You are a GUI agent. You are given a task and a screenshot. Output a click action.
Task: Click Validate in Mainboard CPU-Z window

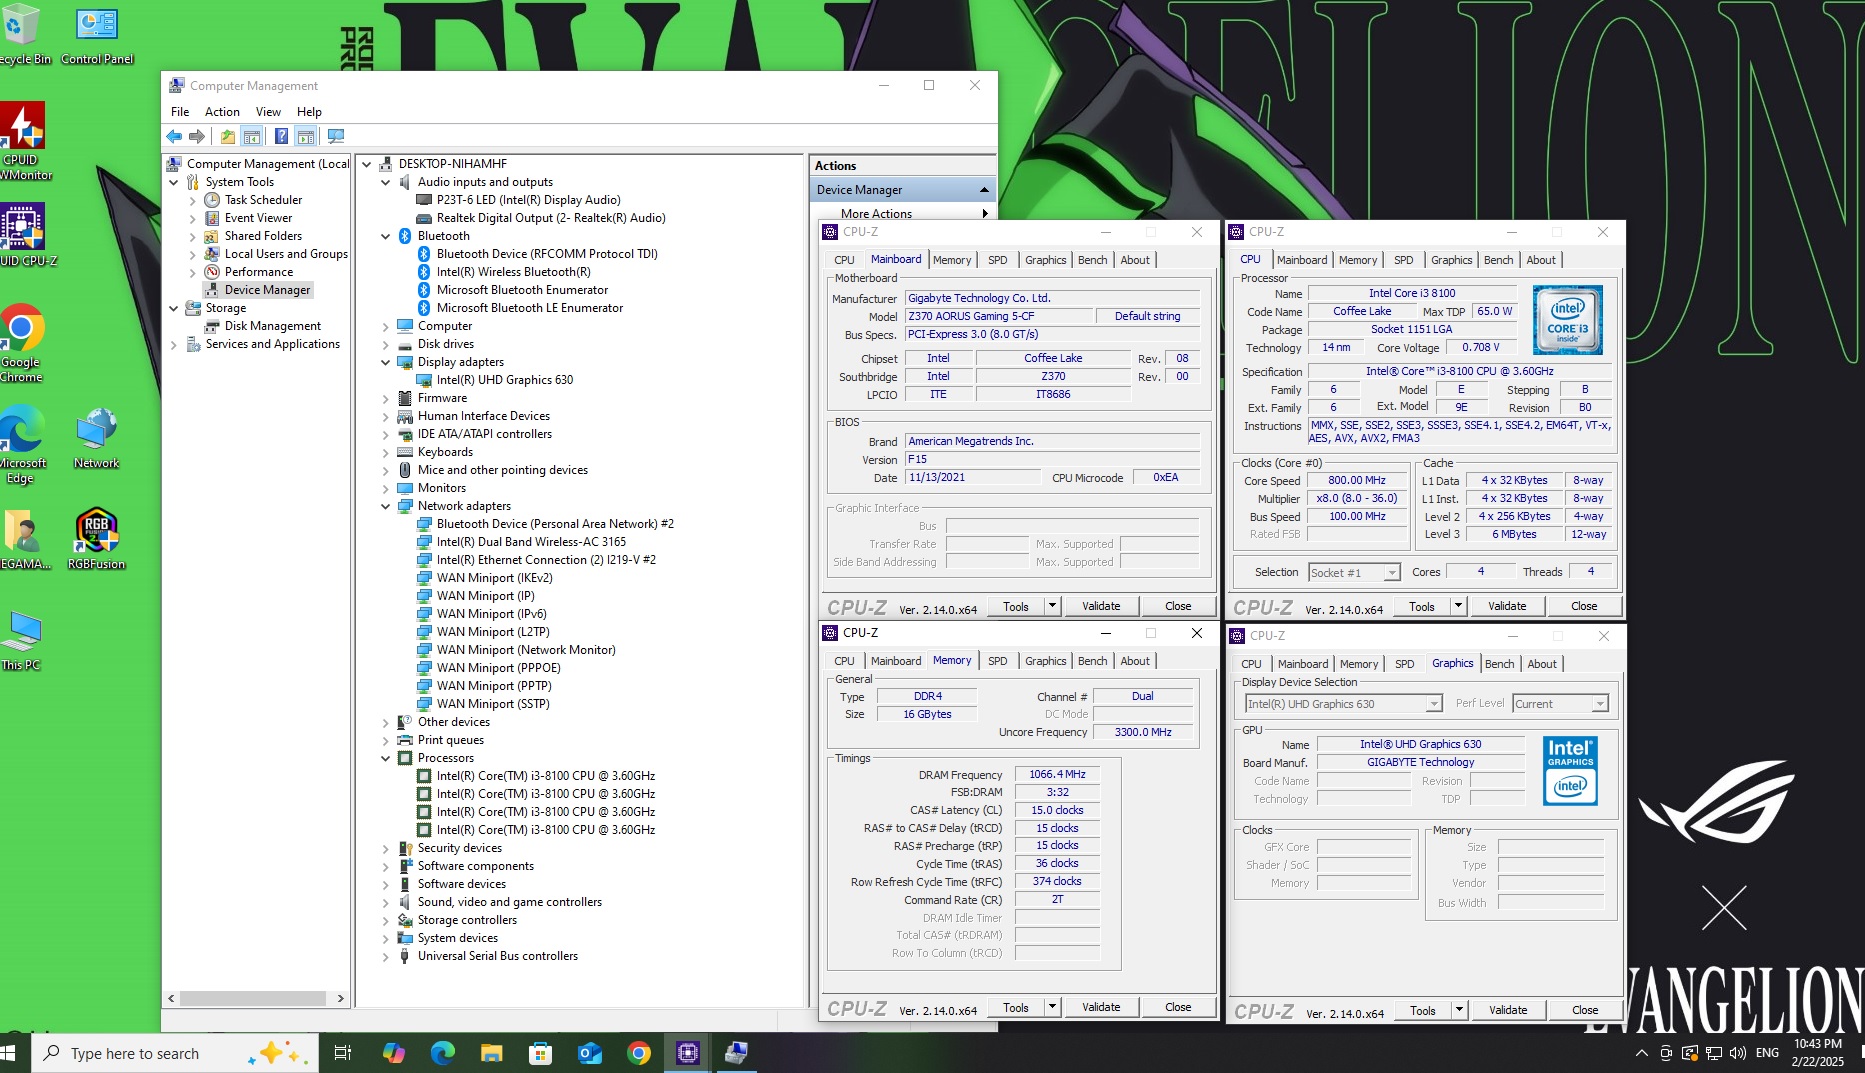[x=1101, y=606]
